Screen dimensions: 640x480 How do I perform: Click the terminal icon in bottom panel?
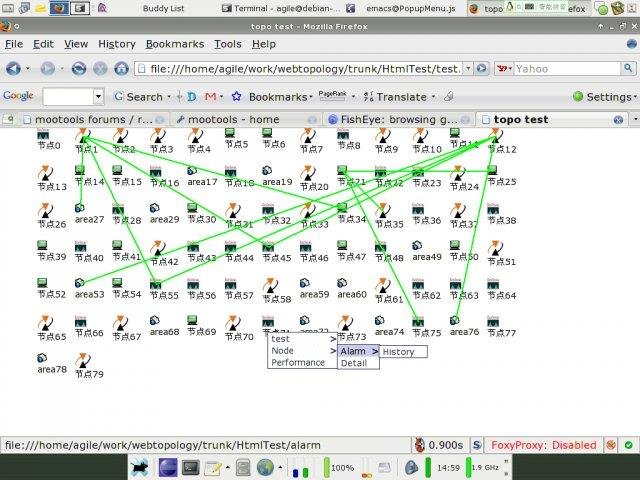[191, 468]
